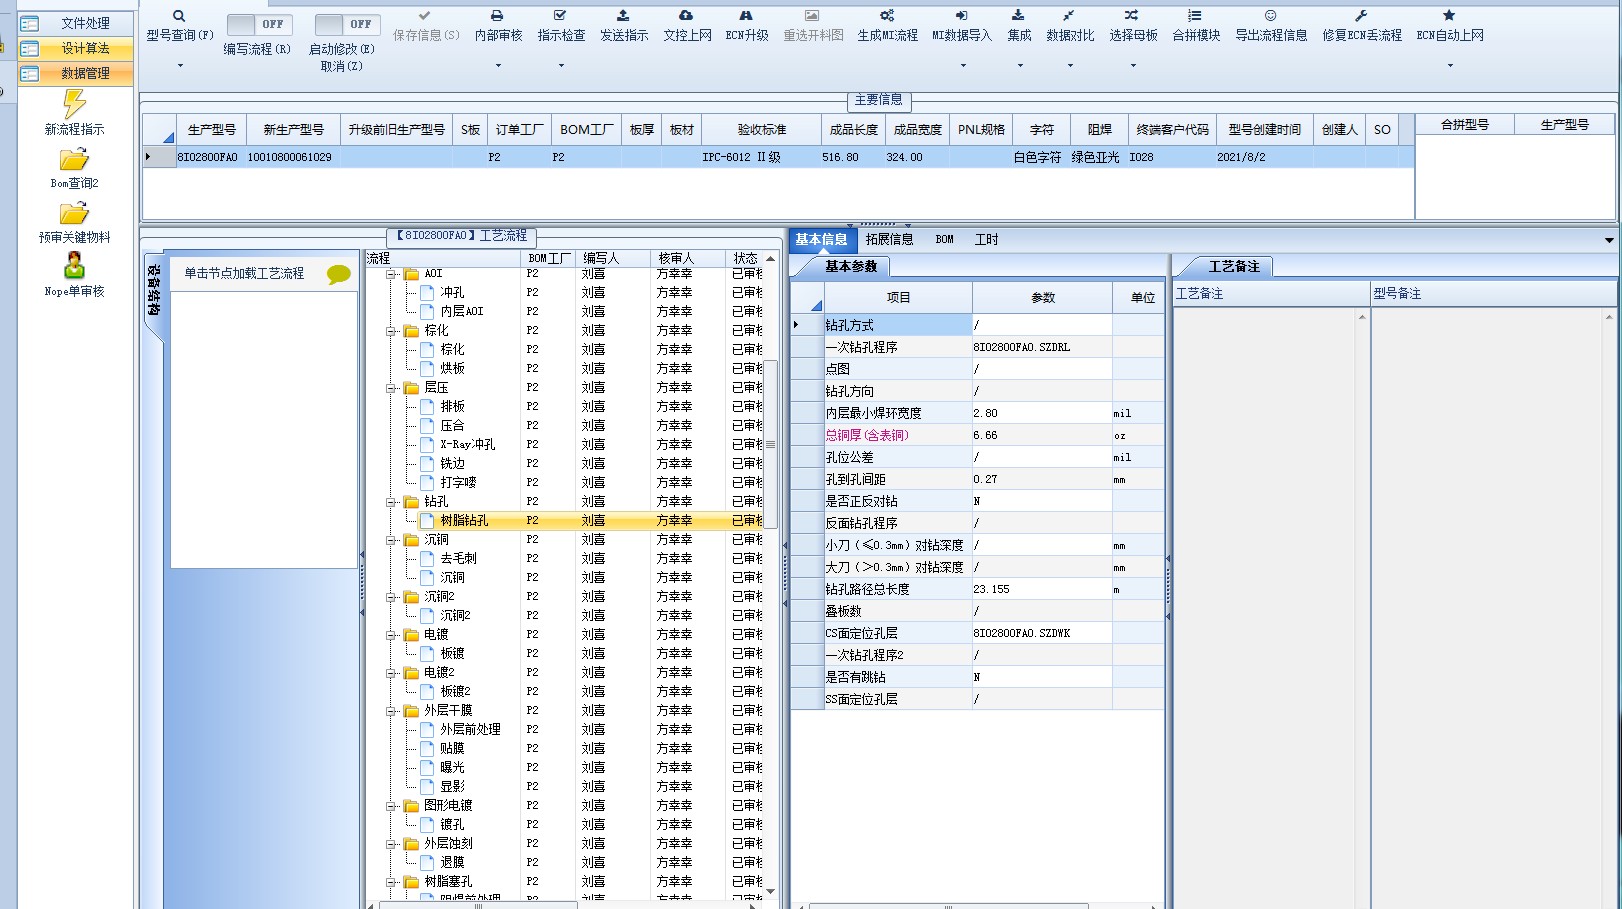The image size is (1622, 909).
Task: Collapse the 电镀 tree node
Action: tap(393, 635)
